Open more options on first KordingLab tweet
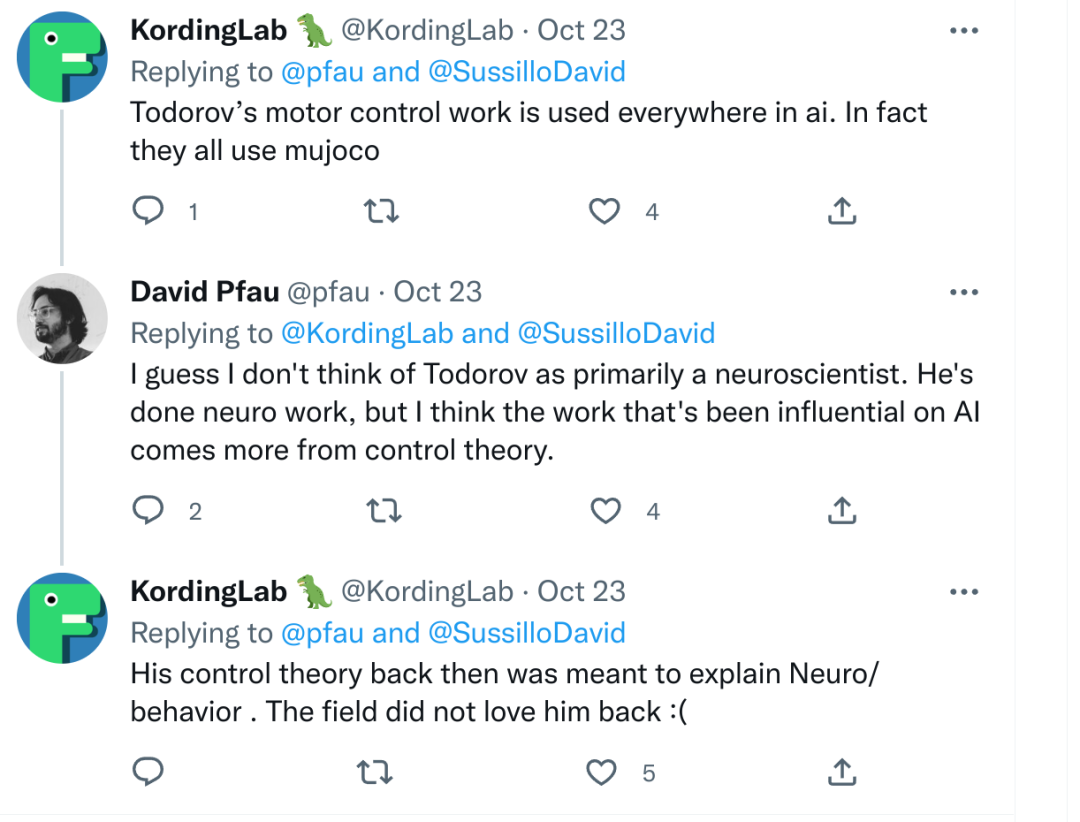 click(963, 31)
